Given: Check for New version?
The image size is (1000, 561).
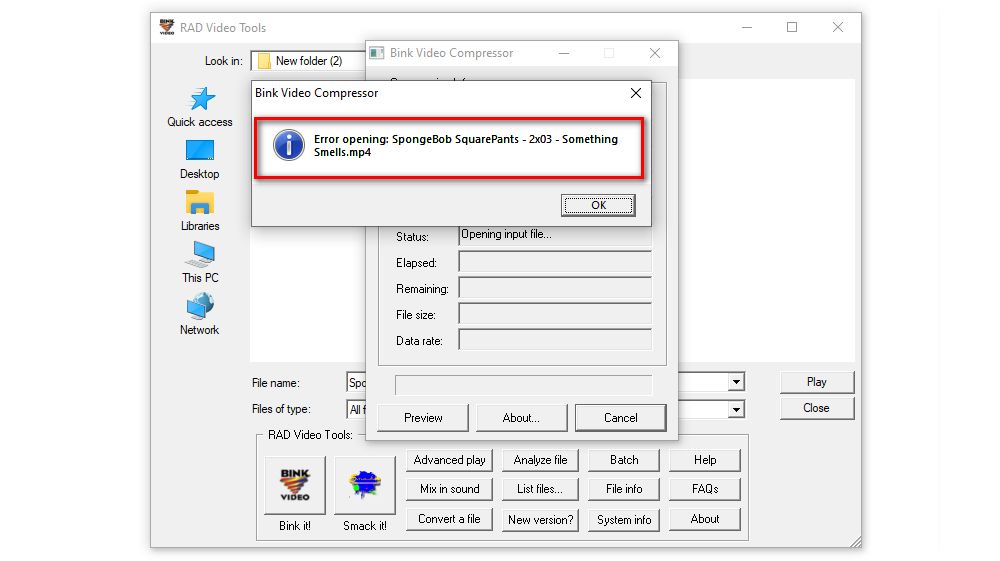Looking at the screenshot, I should [540, 520].
